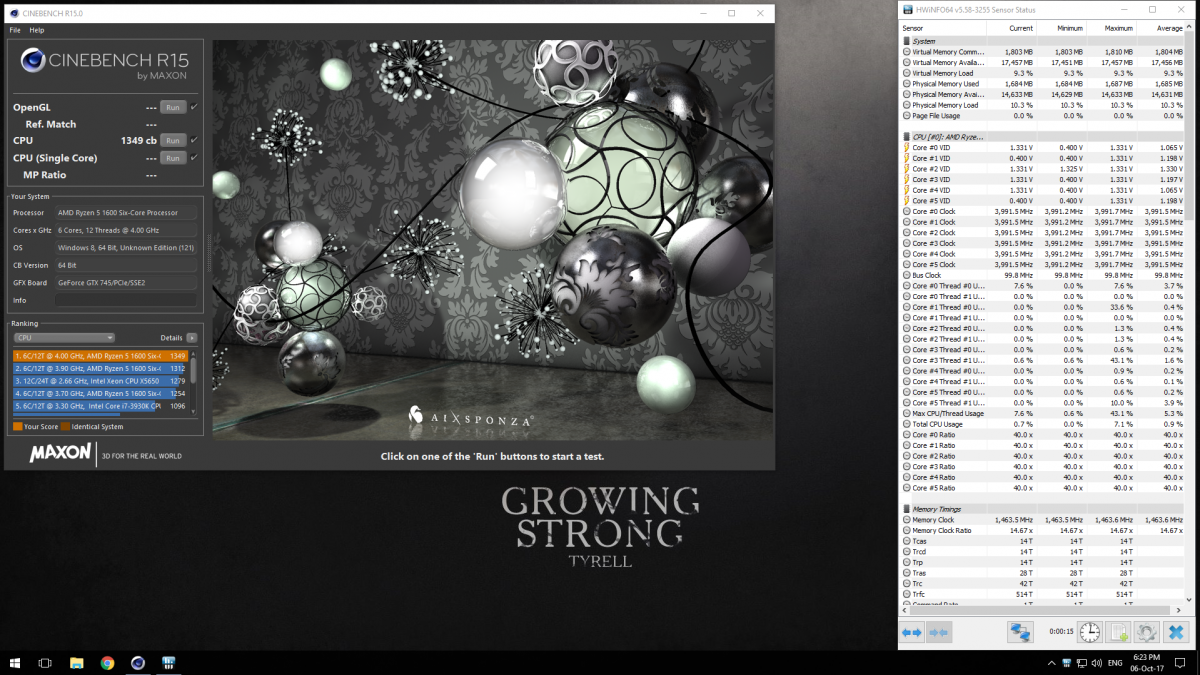The height and width of the screenshot is (675, 1200).
Task: Select ranking entry scoring 1254
Action: click(x=100, y=394)
